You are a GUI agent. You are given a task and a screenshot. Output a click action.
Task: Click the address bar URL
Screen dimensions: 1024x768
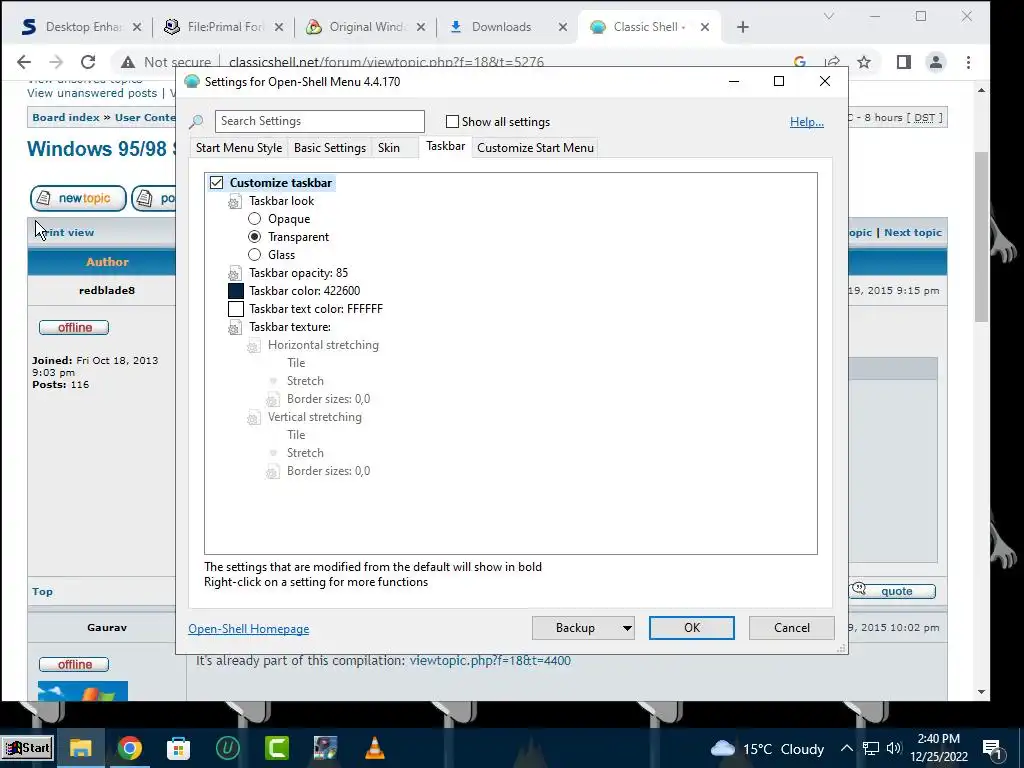(386, 62)
